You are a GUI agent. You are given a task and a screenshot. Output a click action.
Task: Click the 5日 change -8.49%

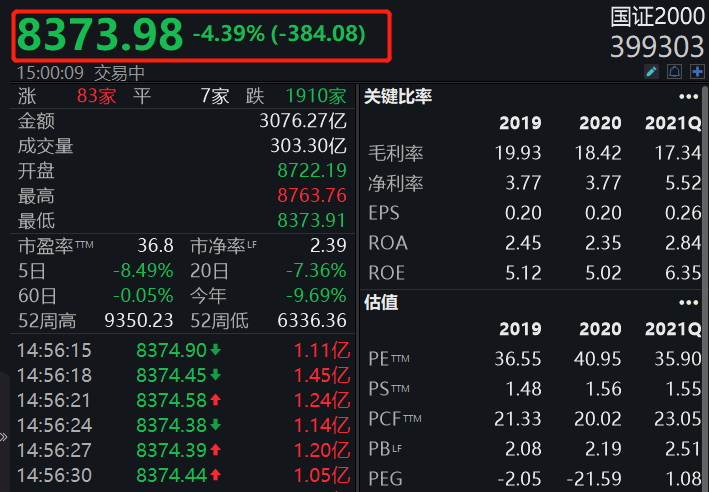(x=143, y=271)
